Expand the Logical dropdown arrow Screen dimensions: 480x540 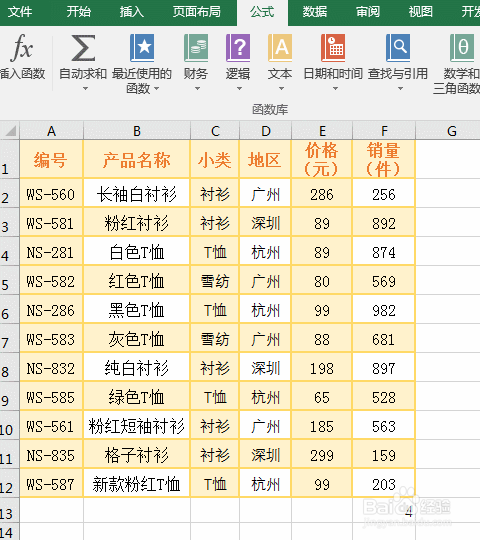point(239,89)
